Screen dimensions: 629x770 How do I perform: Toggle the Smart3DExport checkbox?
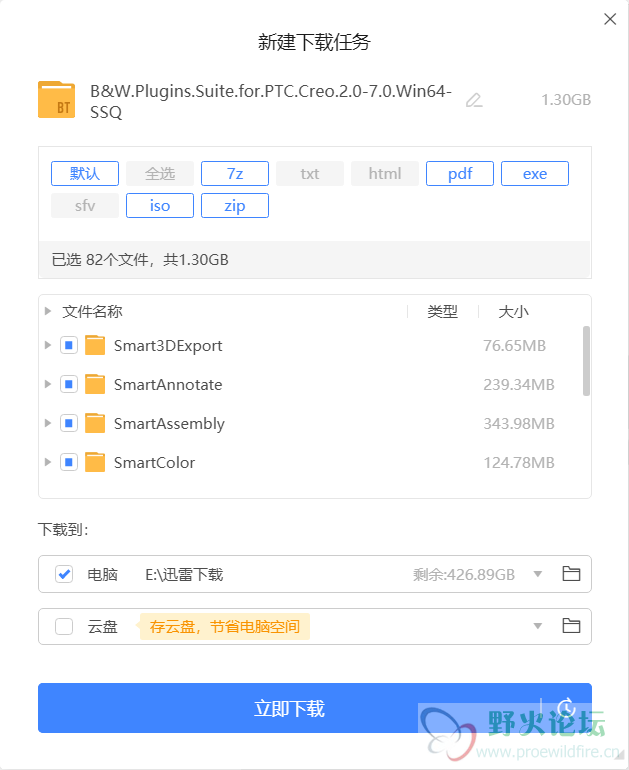click(x=69, y=345)
